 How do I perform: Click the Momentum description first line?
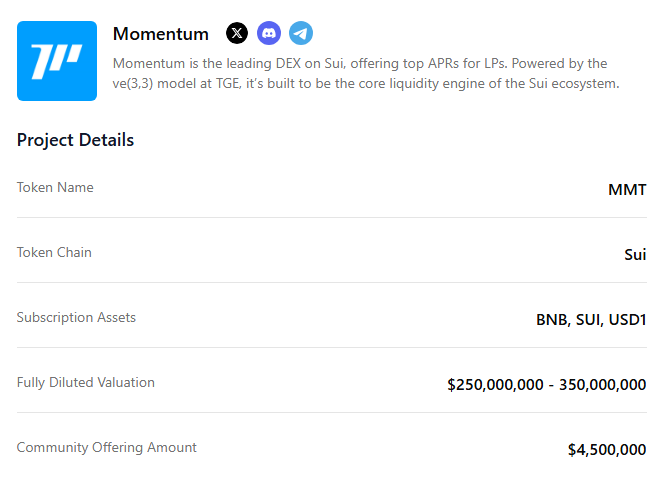coord(360,64)
